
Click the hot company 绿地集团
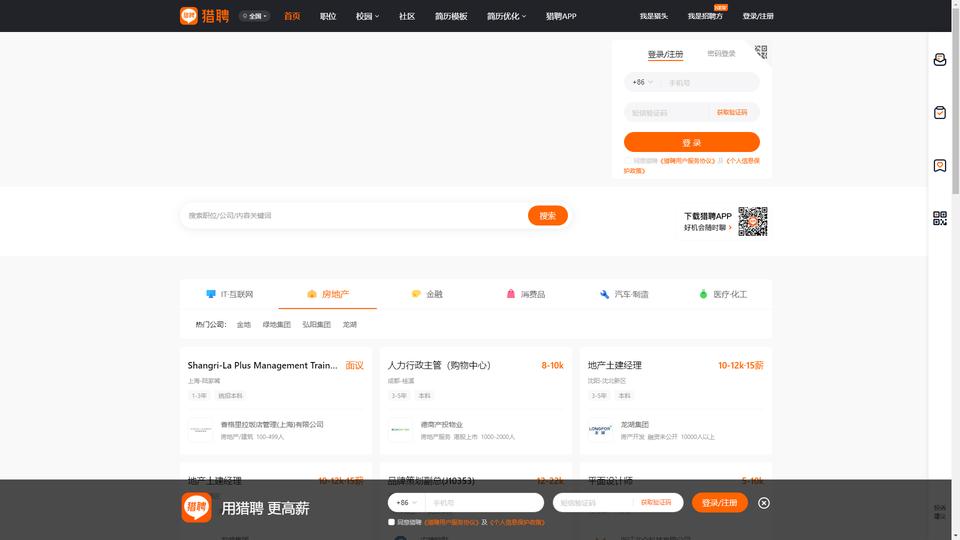coord(277,324)
